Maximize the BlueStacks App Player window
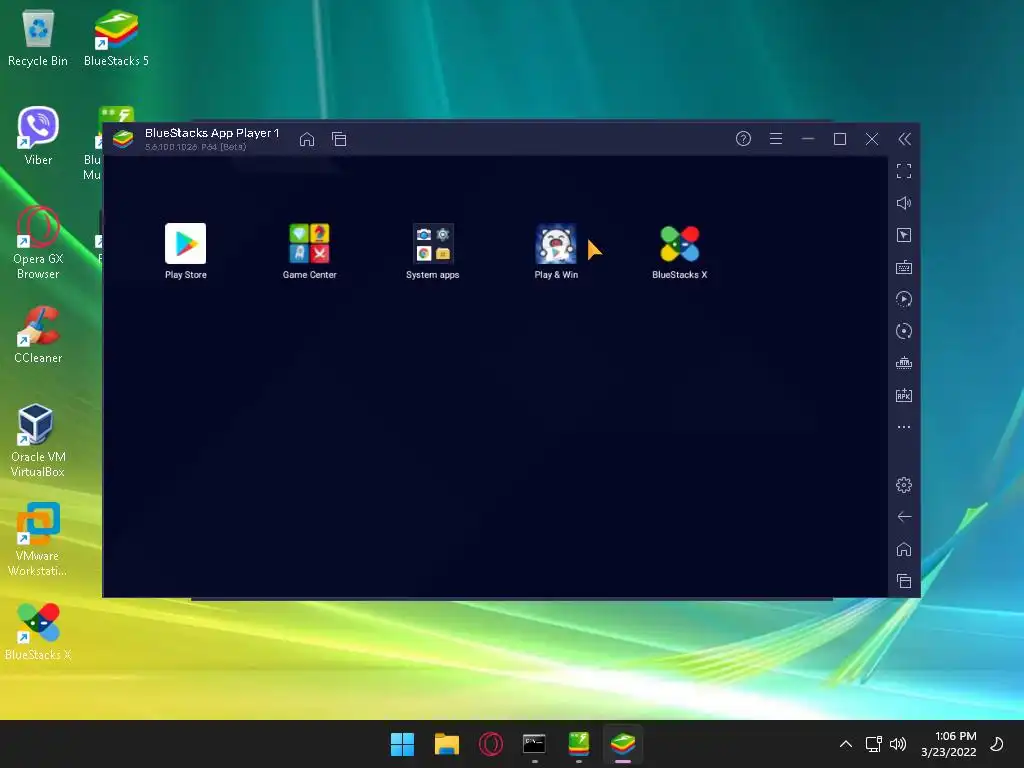 [x=840, y=139]
